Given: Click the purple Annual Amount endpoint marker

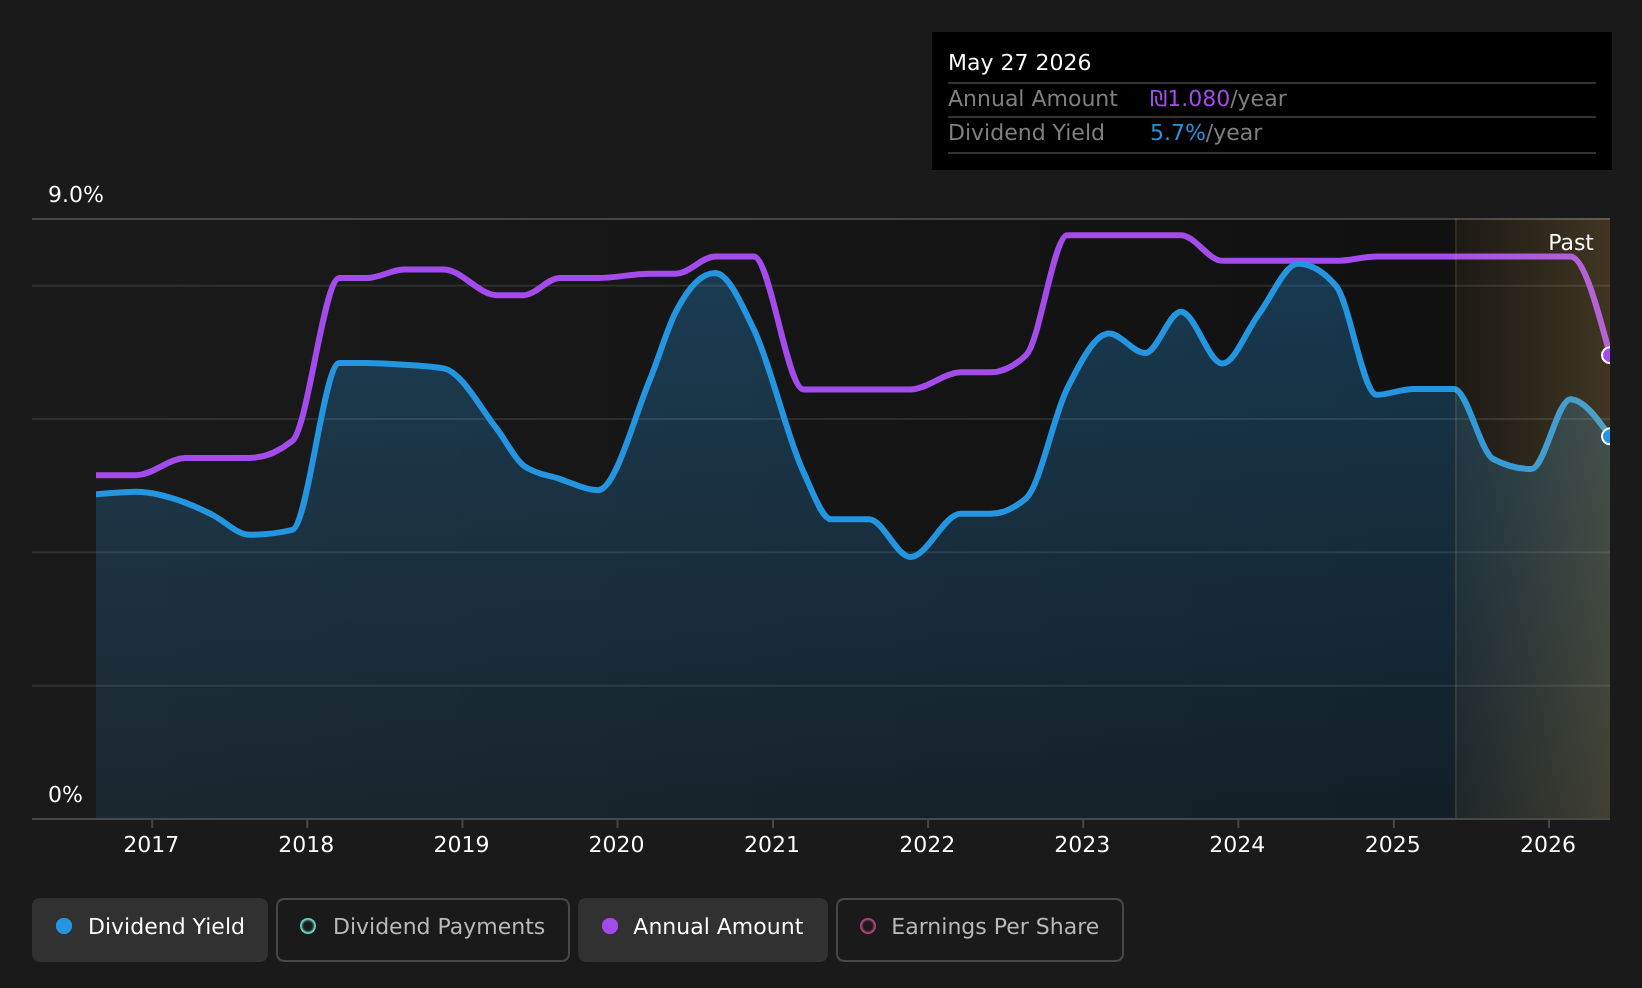Looking at the screenshot, I should click(1609, 355).
